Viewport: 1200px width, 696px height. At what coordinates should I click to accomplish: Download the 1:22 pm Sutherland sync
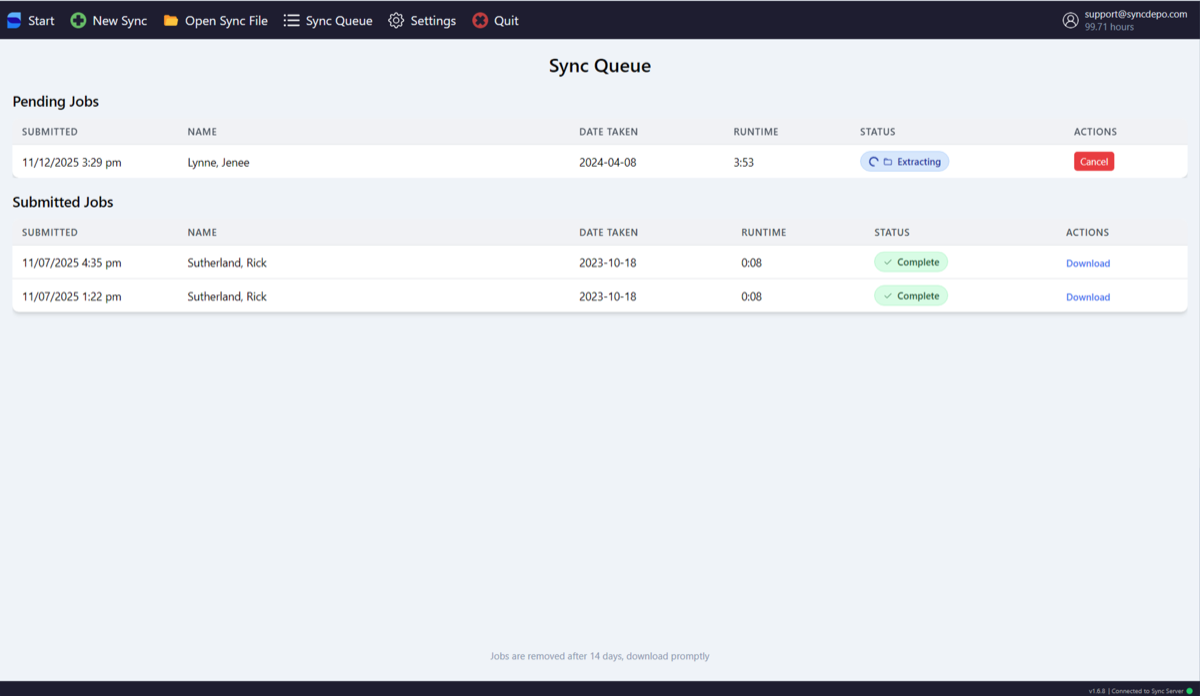[x=1087, y=297]
